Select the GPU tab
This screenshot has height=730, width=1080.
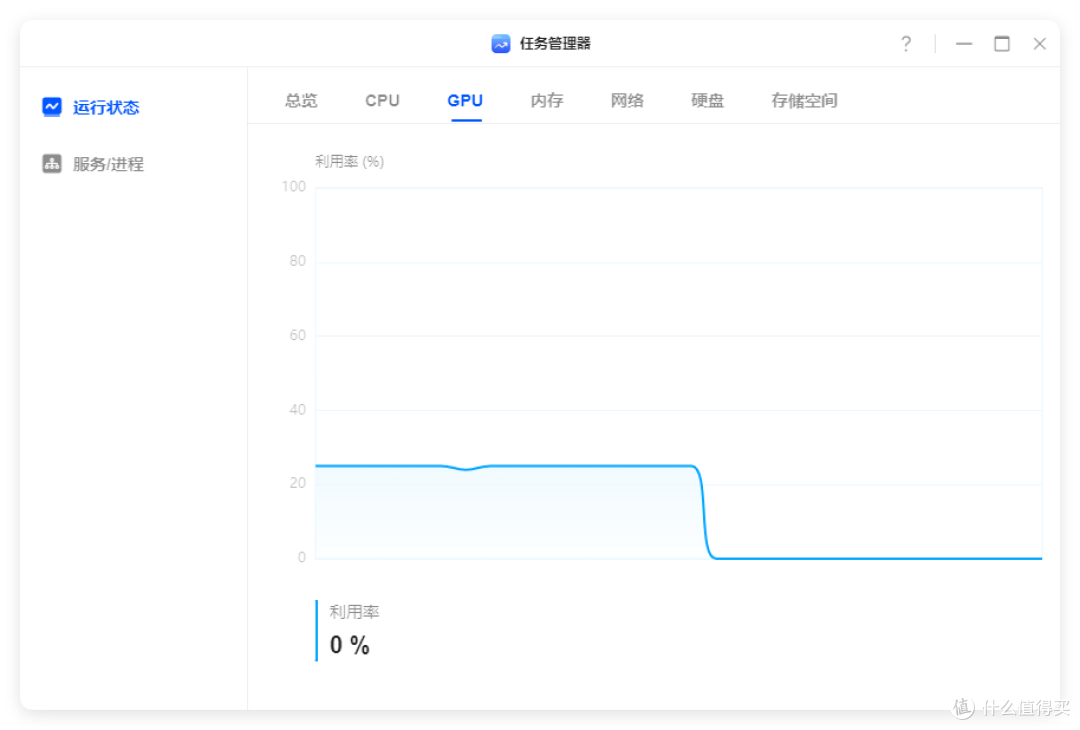[466, 101]
